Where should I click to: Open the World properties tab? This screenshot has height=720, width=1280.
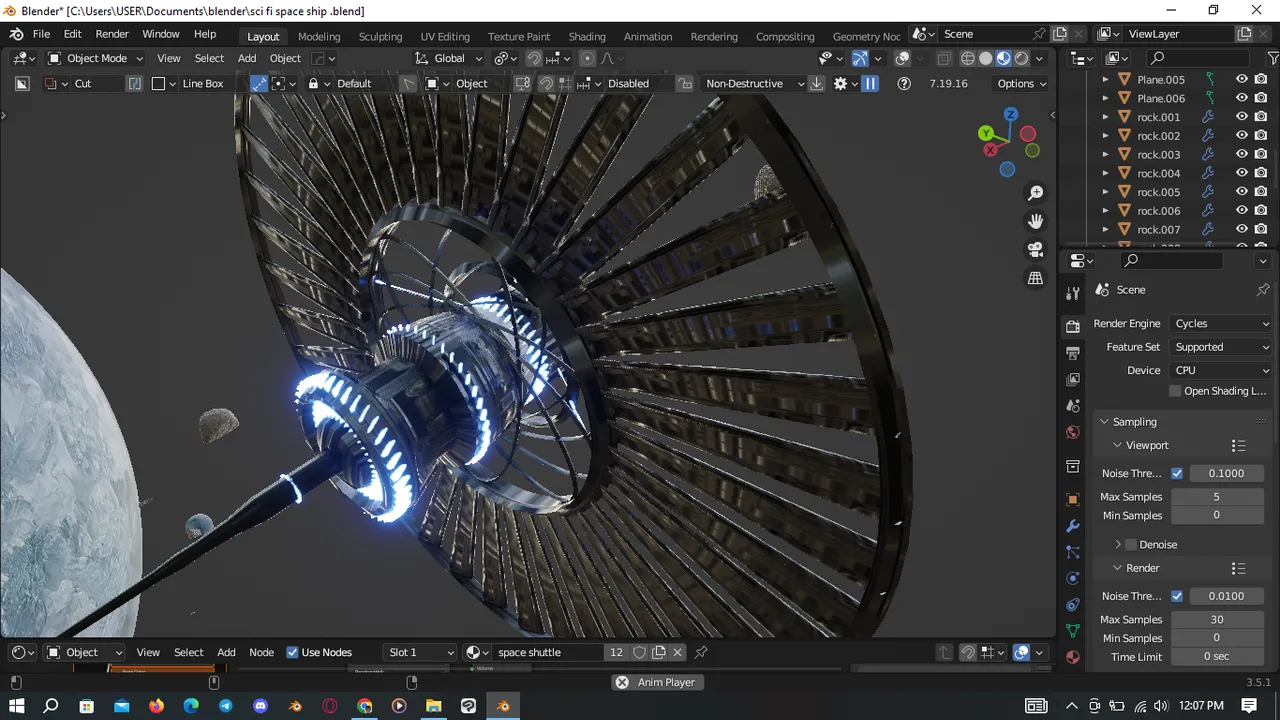tap(1073, 432)
